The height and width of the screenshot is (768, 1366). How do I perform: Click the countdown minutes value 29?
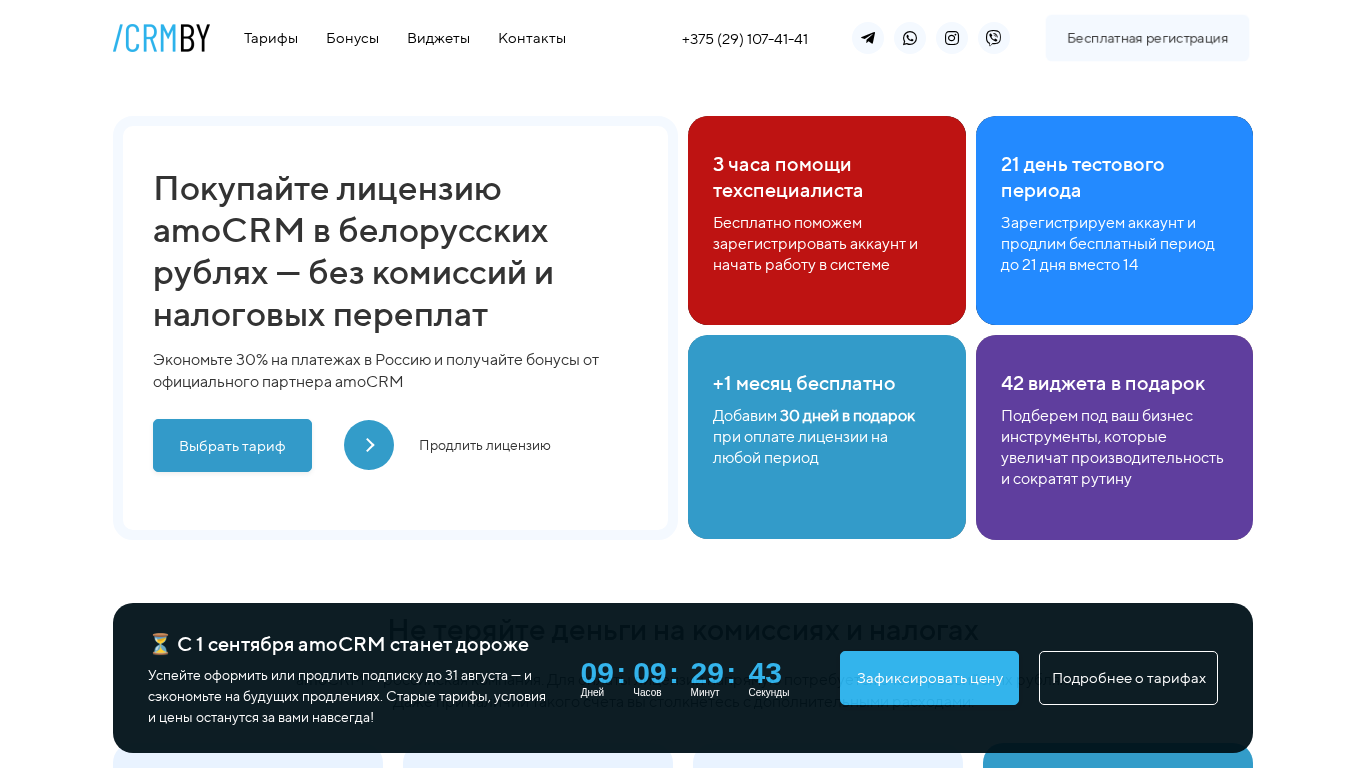(x=707, y=673)
